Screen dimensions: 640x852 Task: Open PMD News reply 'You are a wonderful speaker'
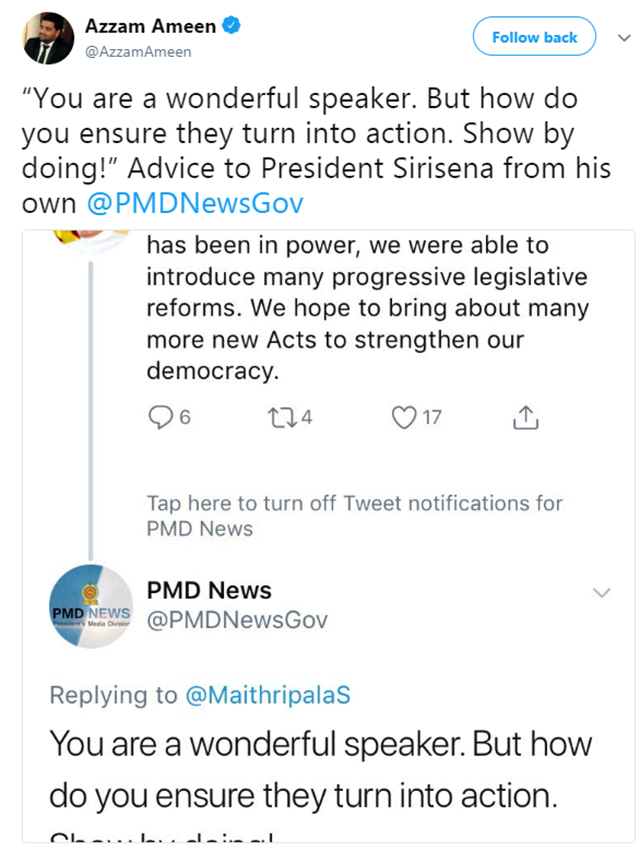pos(320,770)
